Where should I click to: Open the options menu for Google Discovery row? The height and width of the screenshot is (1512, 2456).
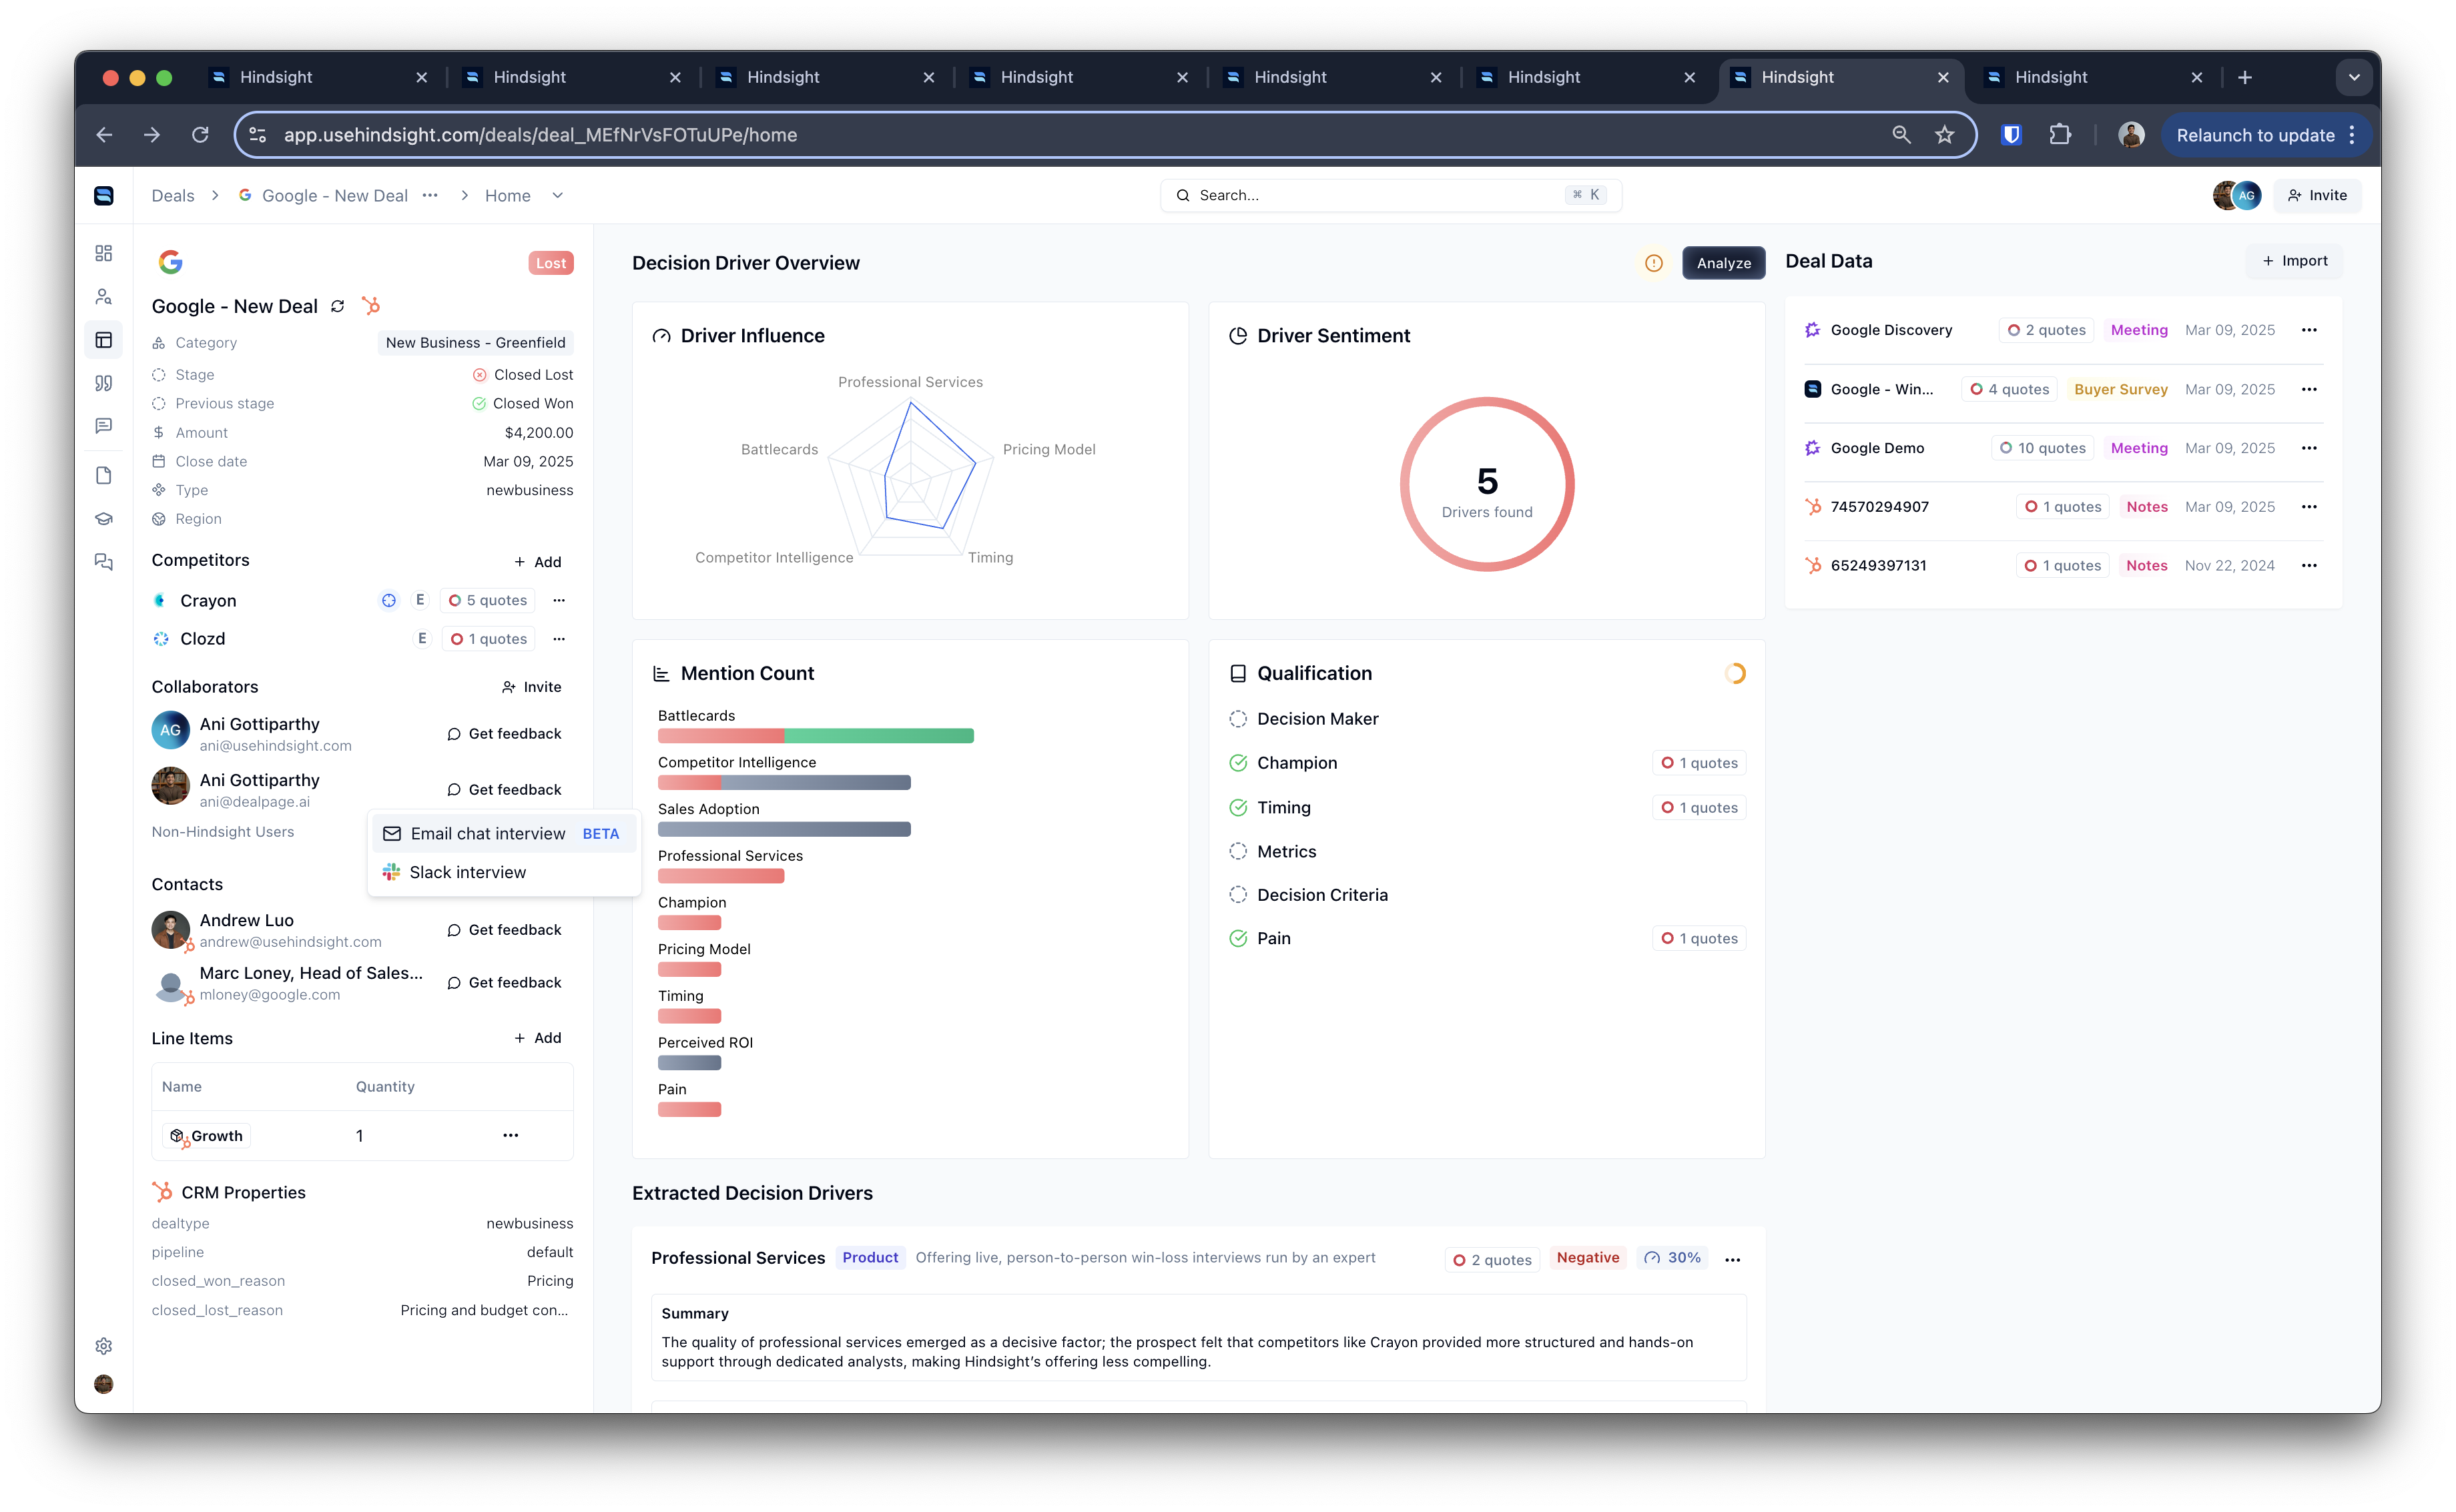click(x=2309, y=330)
